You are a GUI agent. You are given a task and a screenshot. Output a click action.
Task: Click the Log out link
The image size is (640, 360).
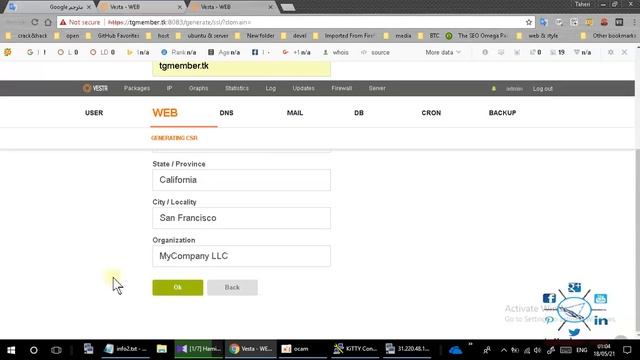542,89
